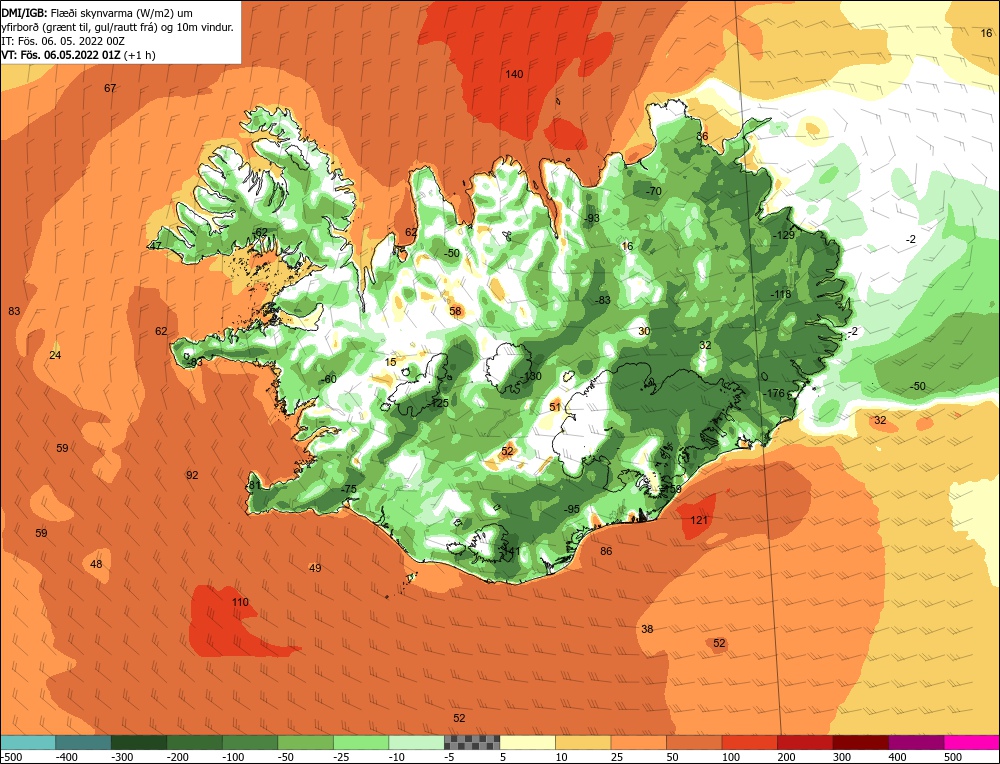Select the 'IT: Fös. 06. 05. 2022 00Z' line
Image resolution: width=1000 pixels, height=764 pixels.
63,41
